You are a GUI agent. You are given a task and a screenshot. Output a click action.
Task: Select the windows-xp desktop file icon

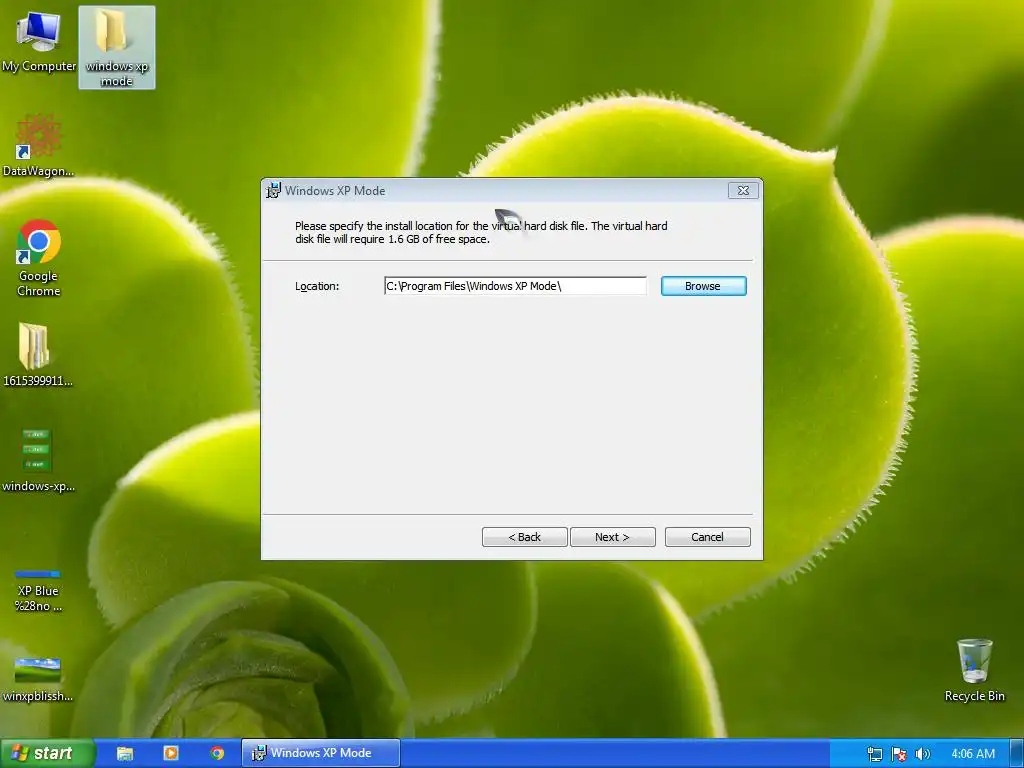point(38,460)
